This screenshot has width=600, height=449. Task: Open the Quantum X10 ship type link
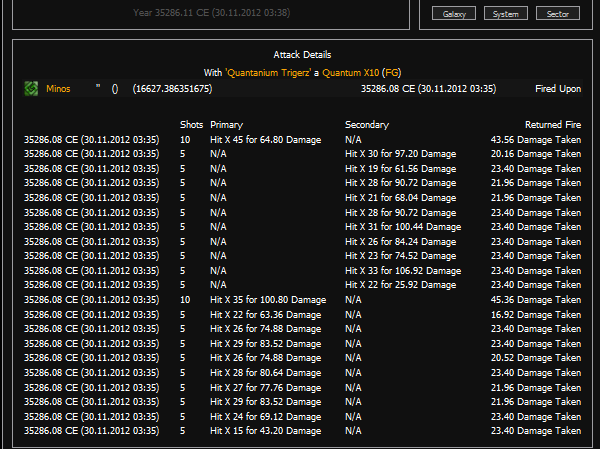tap(351, 73)
